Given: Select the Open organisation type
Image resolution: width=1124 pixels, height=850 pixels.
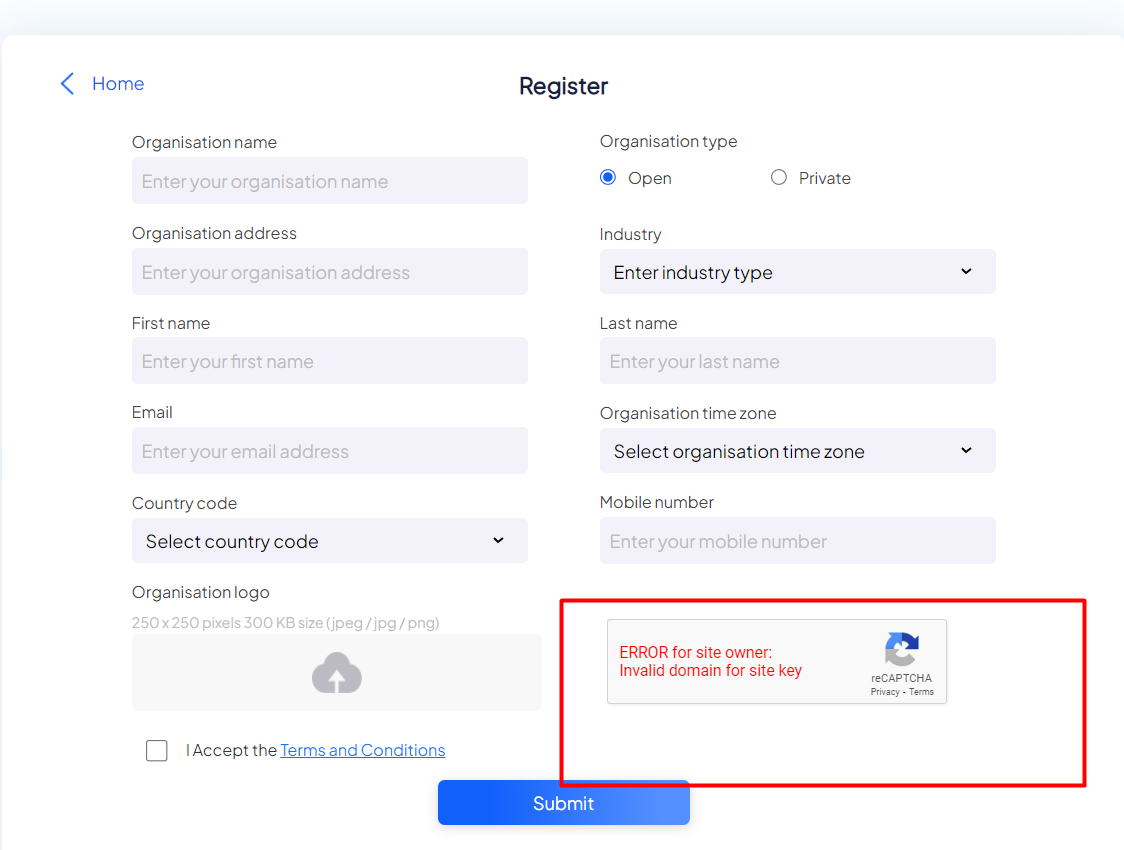Looking at the screenshot, I should click(x=608, y=178).
